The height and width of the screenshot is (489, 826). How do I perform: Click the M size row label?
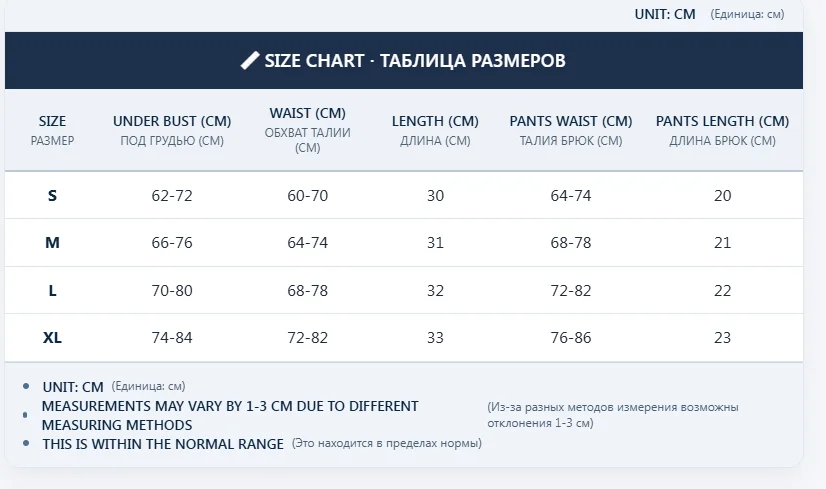tap(52, 243)
